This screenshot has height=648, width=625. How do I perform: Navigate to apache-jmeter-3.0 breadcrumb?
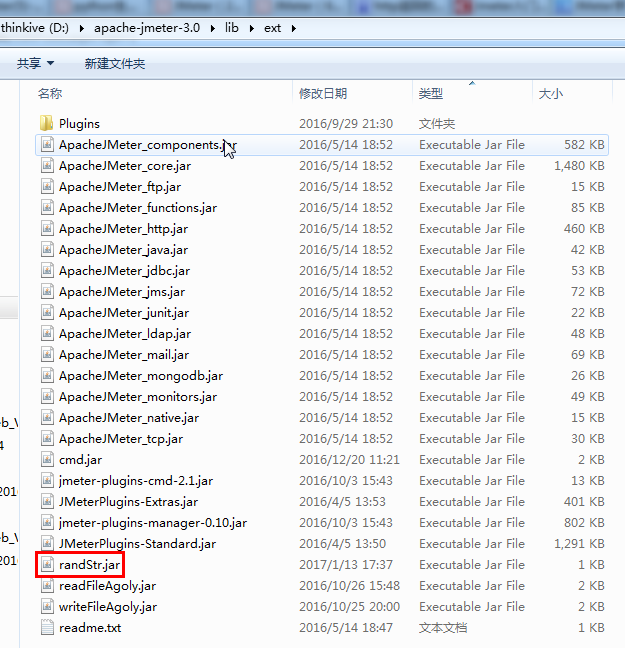[x=147, y=28]
